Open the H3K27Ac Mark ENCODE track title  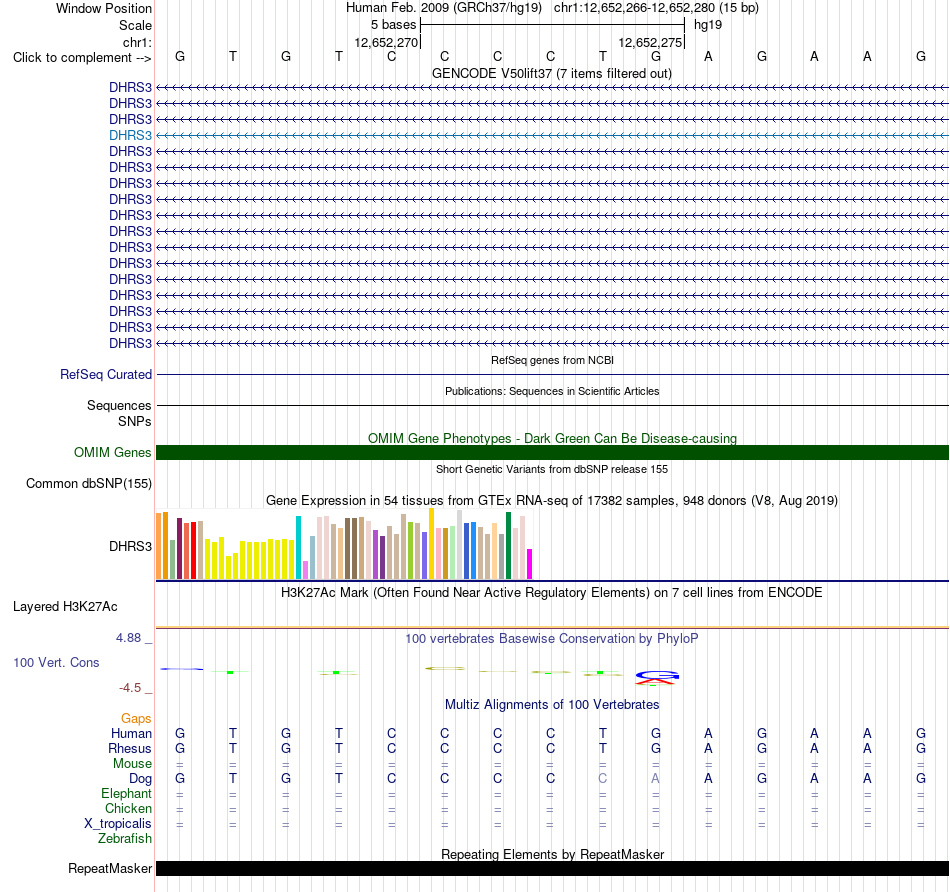pyautogui.click(x=552, y=593)
